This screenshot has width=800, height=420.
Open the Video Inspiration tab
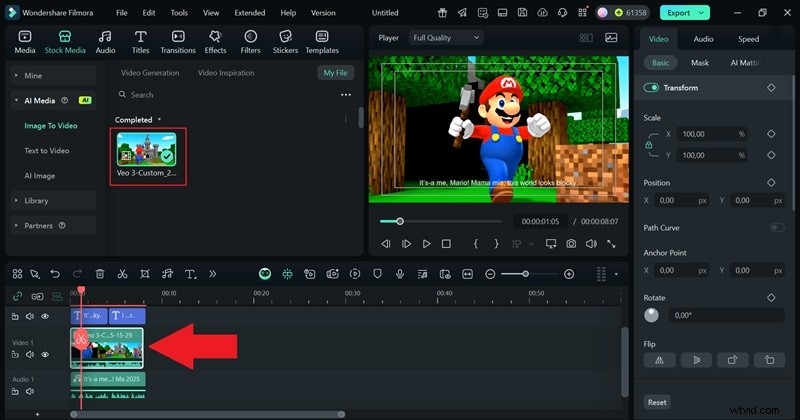226,72
